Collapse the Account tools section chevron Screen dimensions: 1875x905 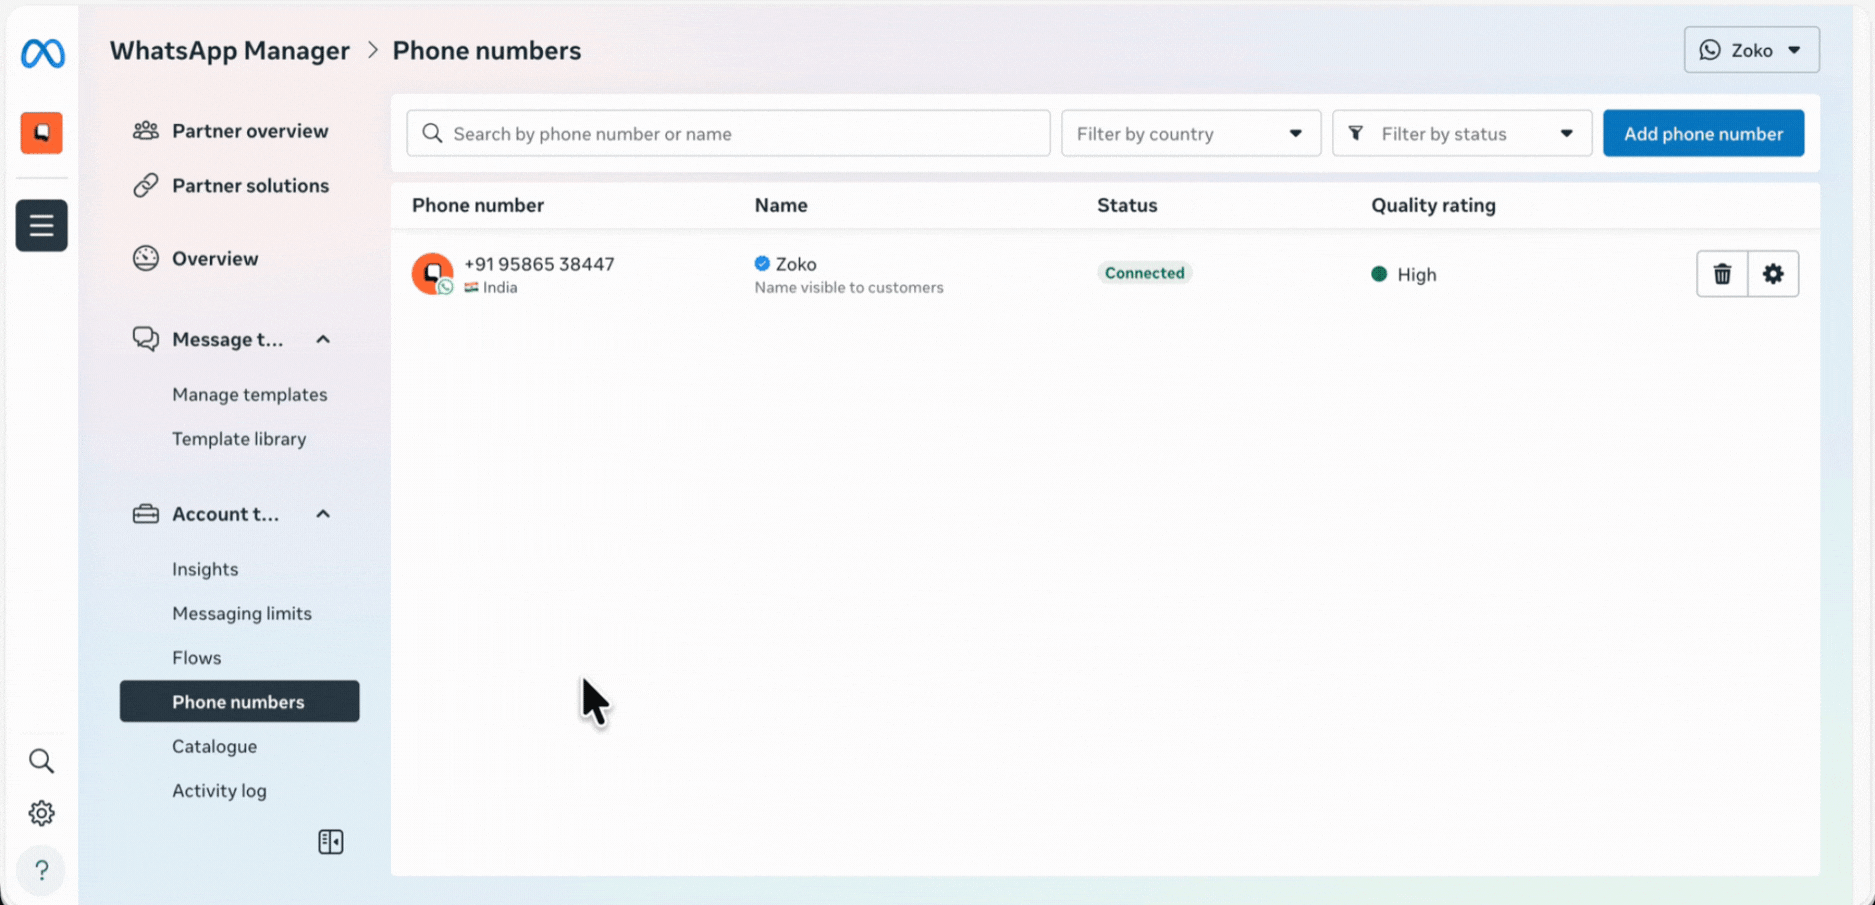[x=323, y=514]
